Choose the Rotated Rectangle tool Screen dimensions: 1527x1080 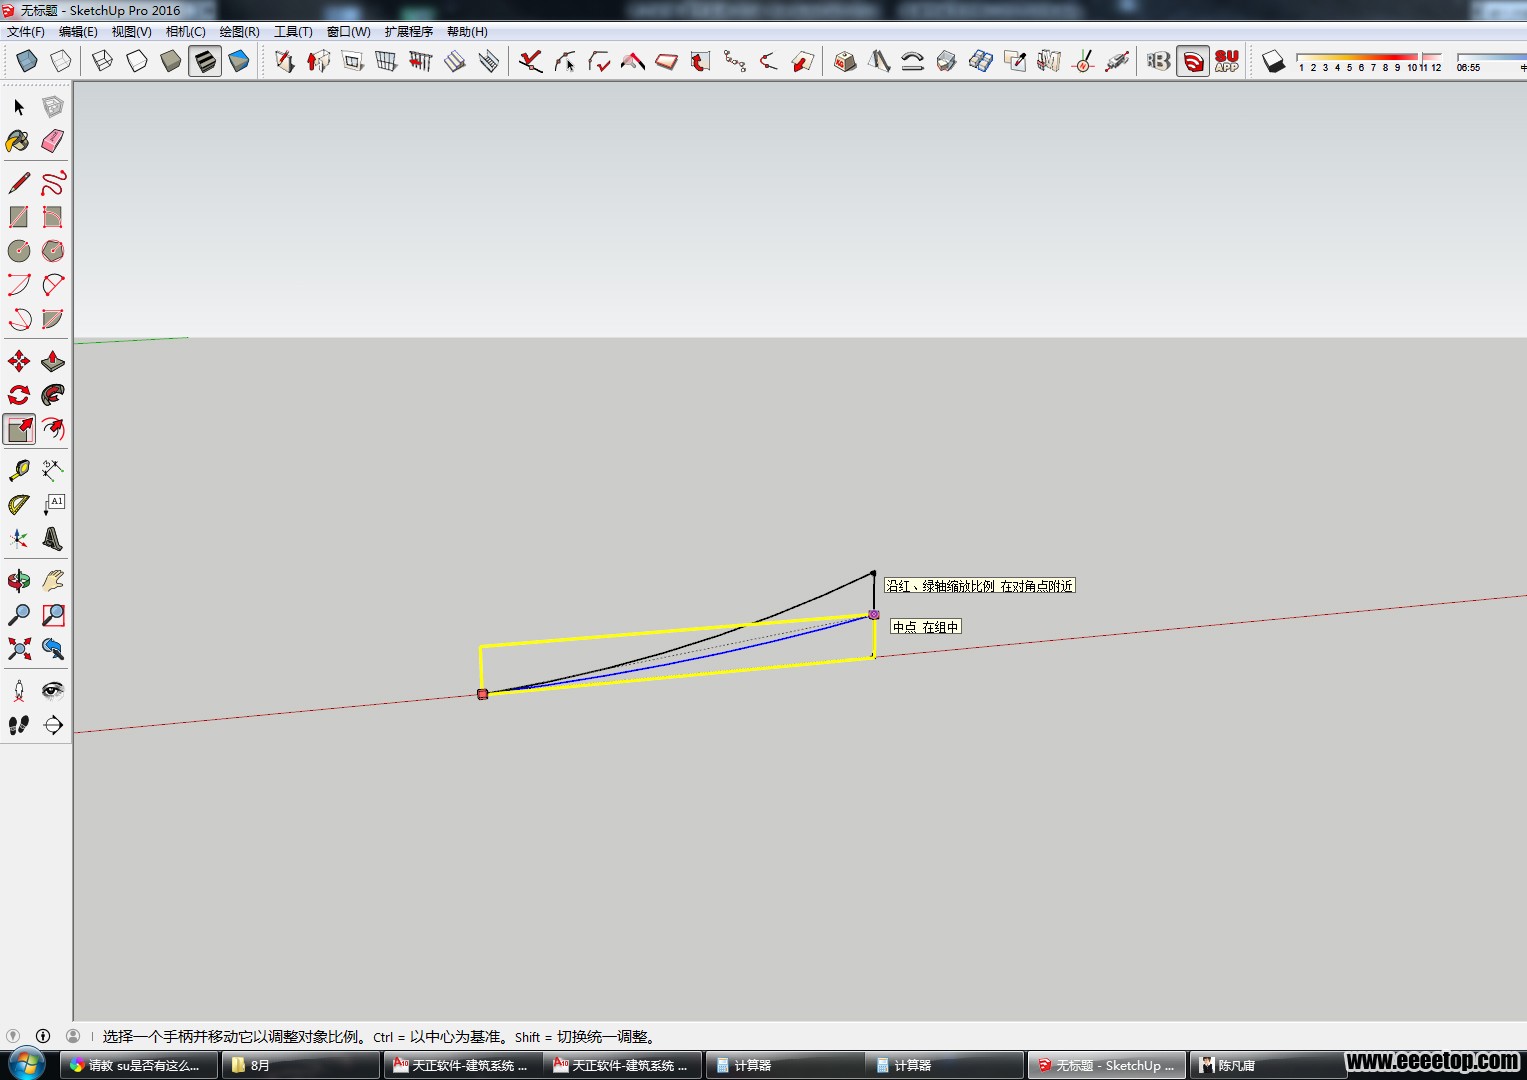pos(53,217)
